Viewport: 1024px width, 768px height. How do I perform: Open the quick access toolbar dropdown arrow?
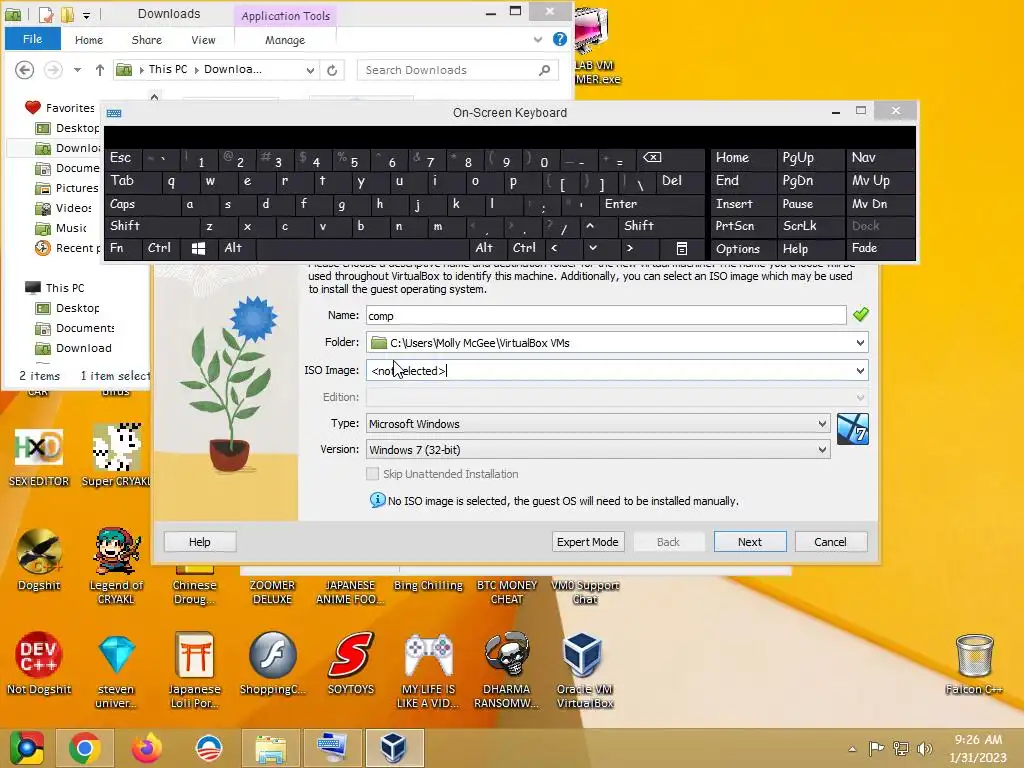(86, 15)
